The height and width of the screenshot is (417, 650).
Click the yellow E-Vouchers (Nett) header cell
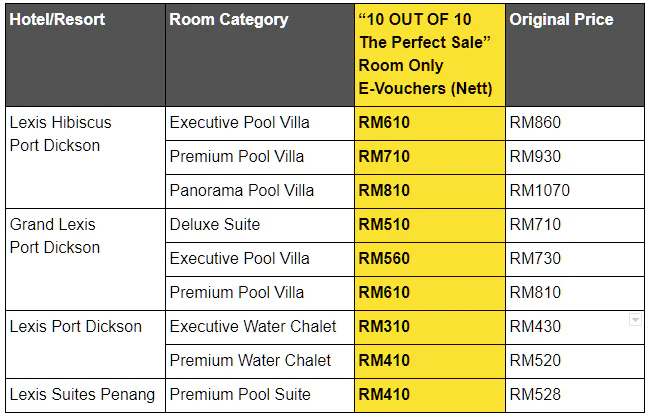click(x=430, y=55)
